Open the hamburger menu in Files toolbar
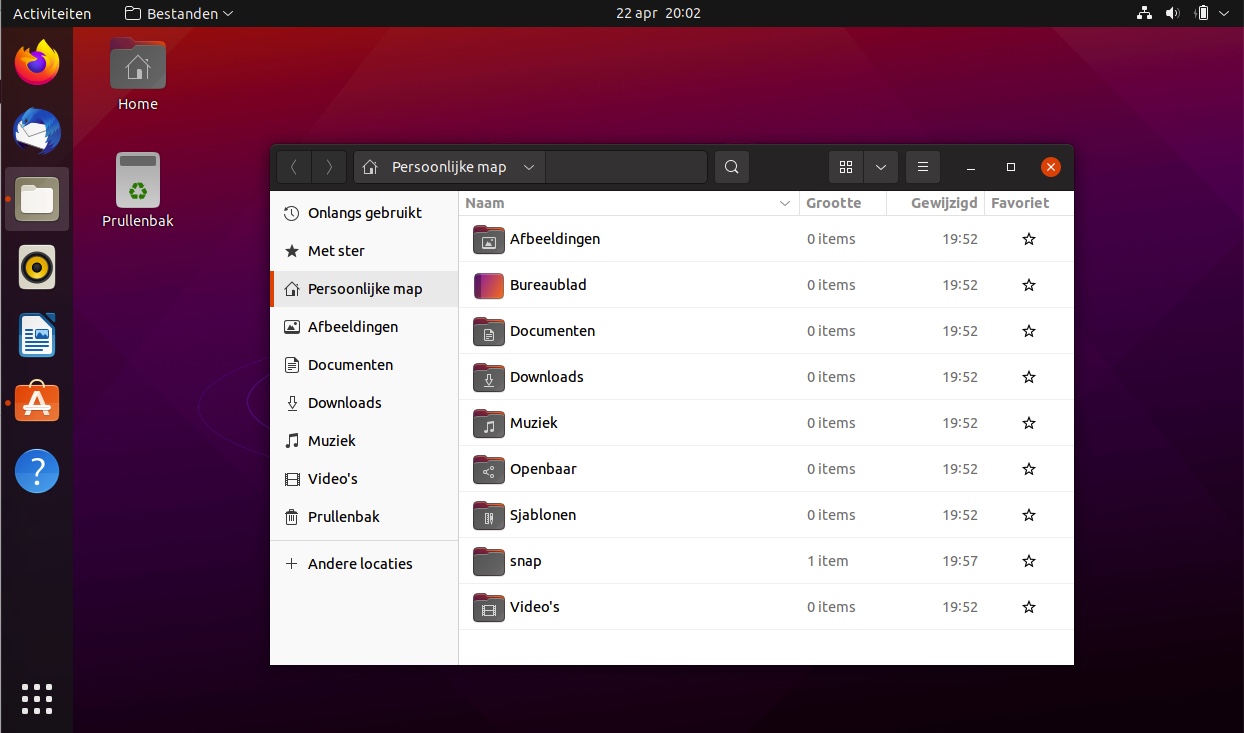The width and height of the screenshot is (1244, 733). [x=923, y=167]
